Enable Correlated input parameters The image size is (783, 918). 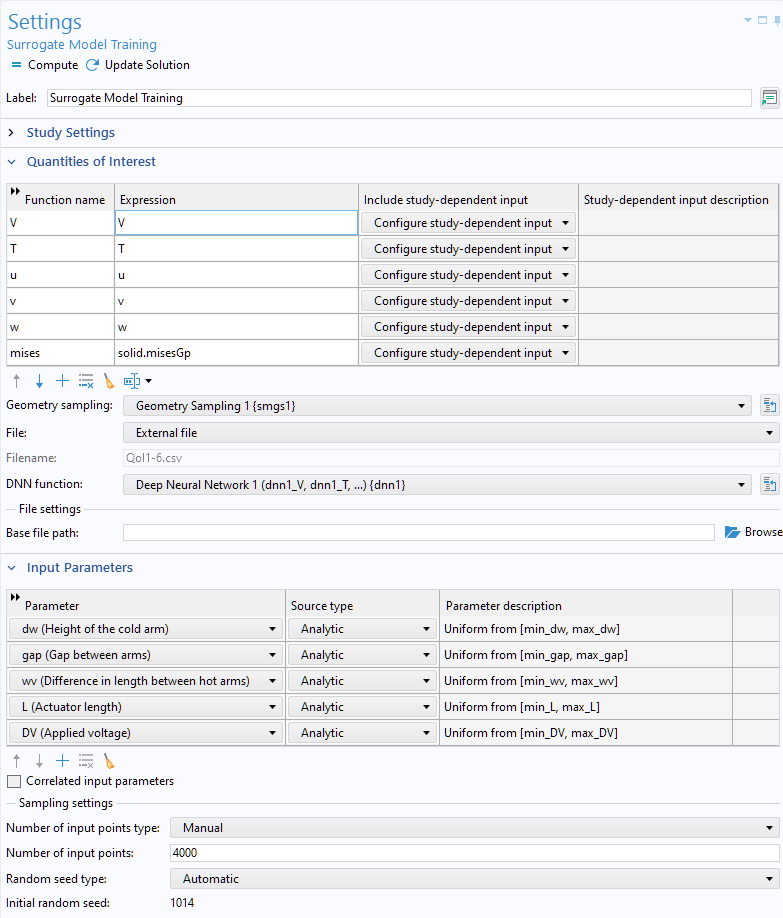(x=13, y=781)
